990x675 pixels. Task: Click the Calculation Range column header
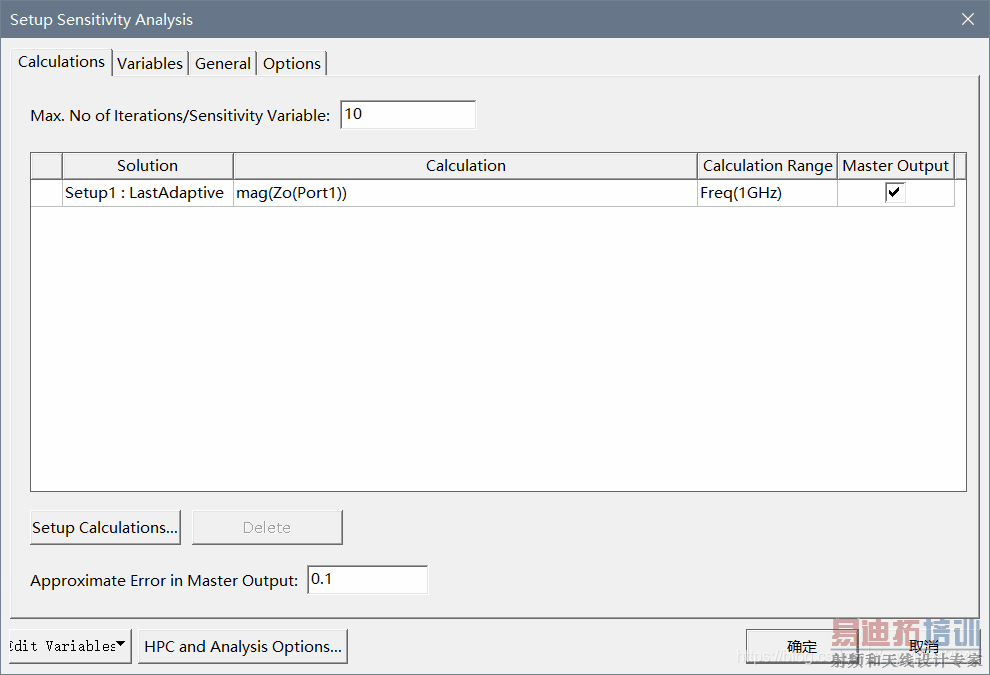(x=767, y=166)
